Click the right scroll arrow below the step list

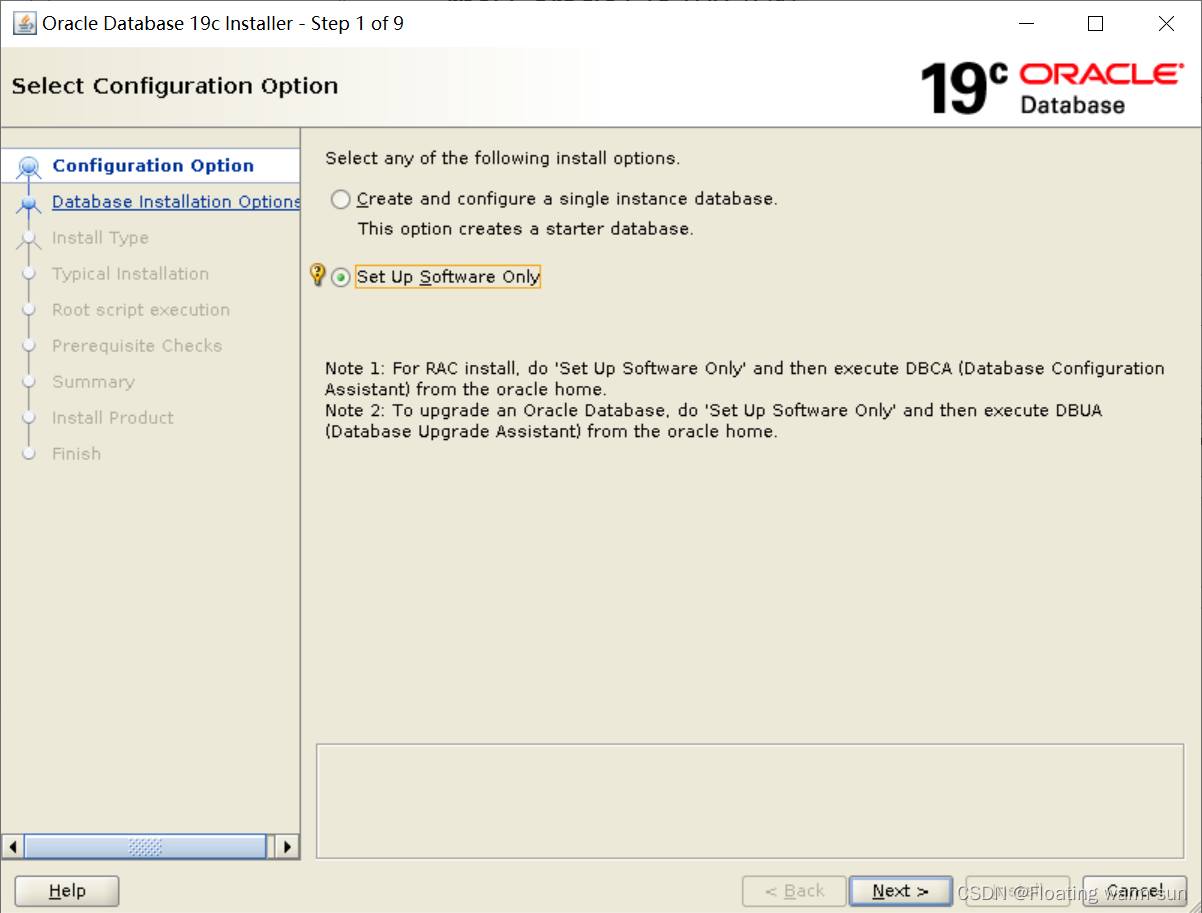pyautogui.click(x=287, y=846)
